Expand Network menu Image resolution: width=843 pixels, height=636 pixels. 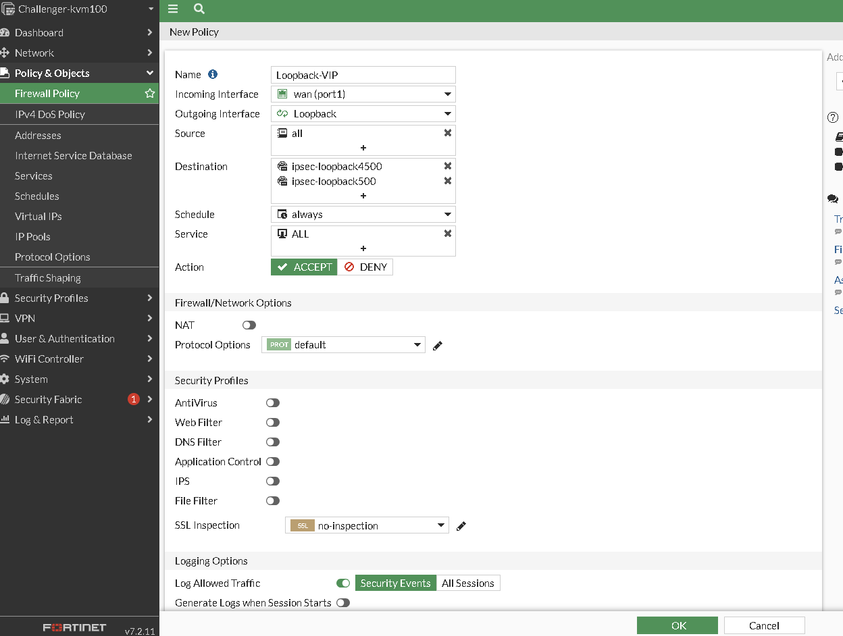[x=80, y=53]
